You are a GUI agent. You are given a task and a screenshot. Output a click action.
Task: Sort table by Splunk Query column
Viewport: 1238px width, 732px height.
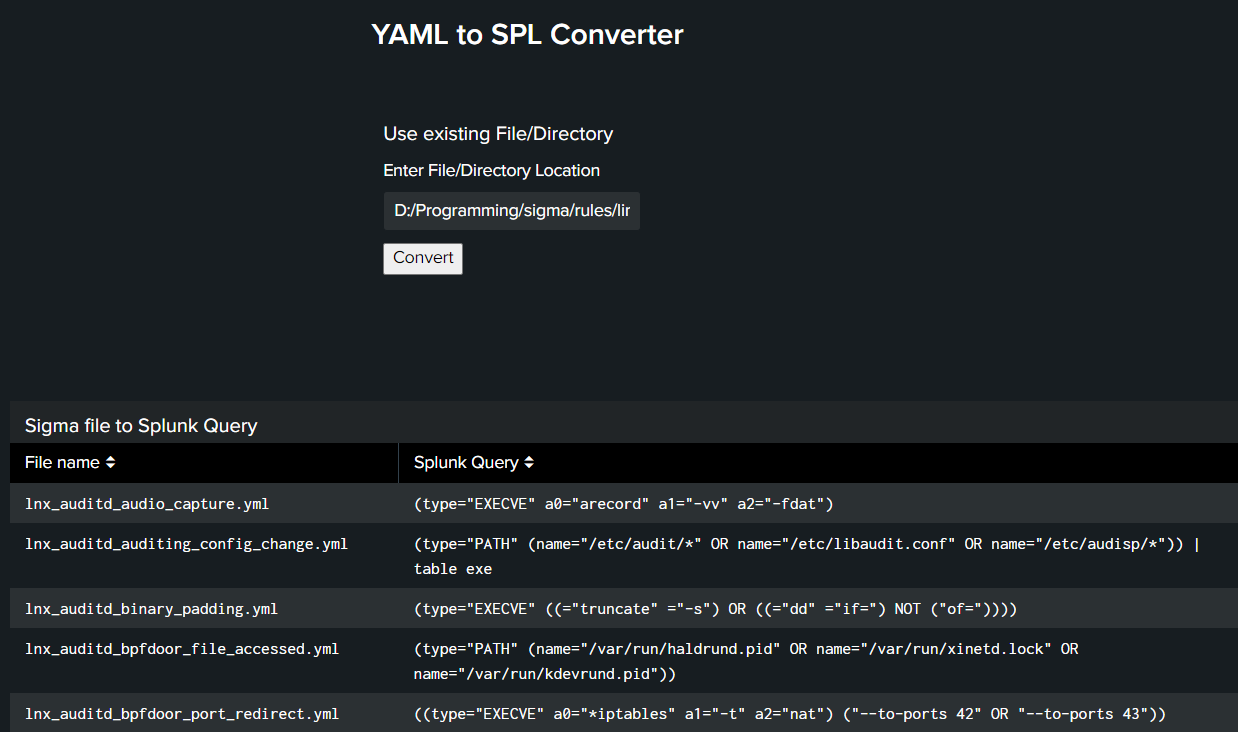click(x=474, y=463)
